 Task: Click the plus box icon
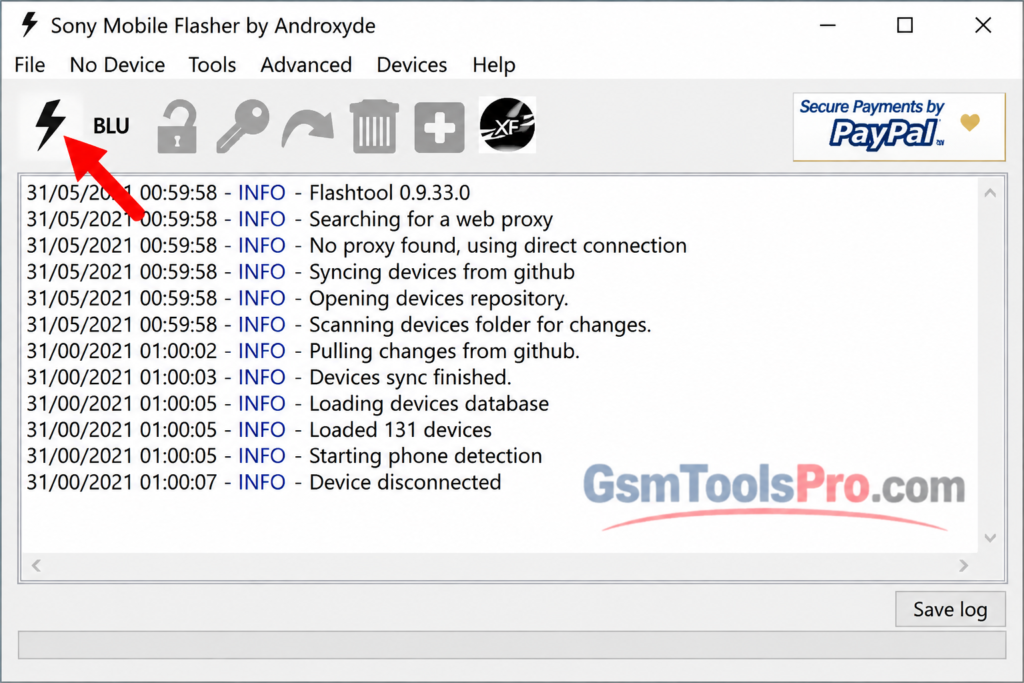click(440, 127)
